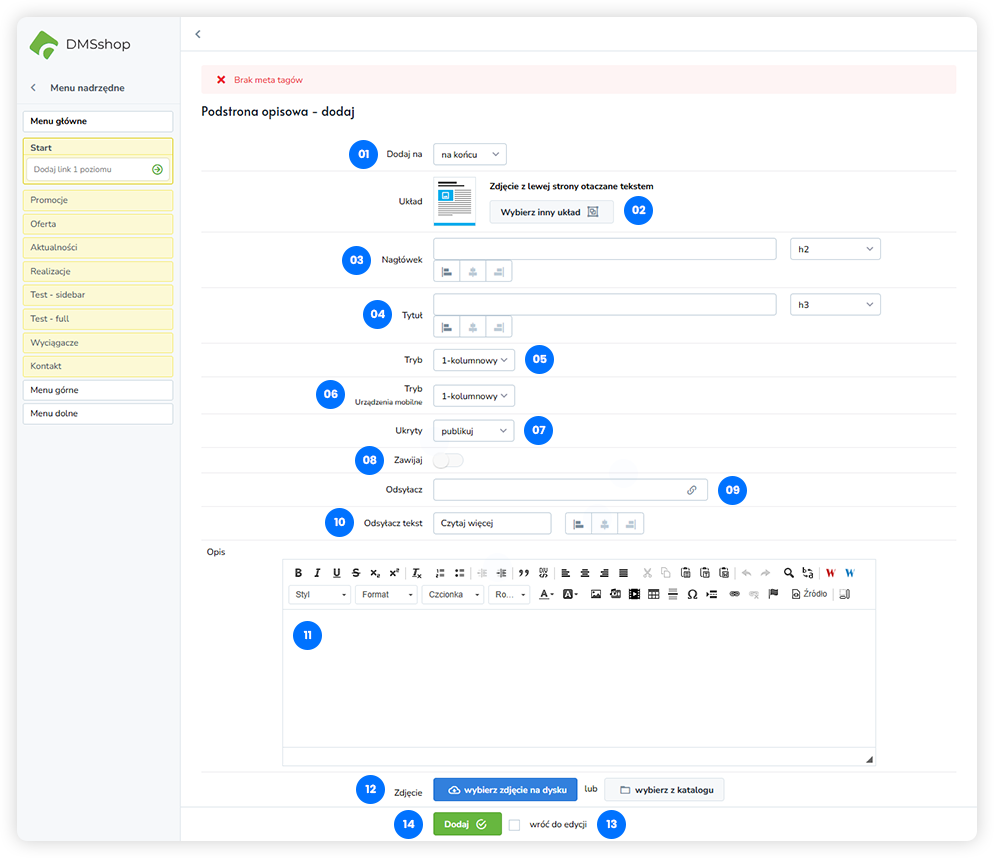This screenshot has width=994, height=858.
Task: Insert special character (Omega) symbol
Action: click(692, 594)
